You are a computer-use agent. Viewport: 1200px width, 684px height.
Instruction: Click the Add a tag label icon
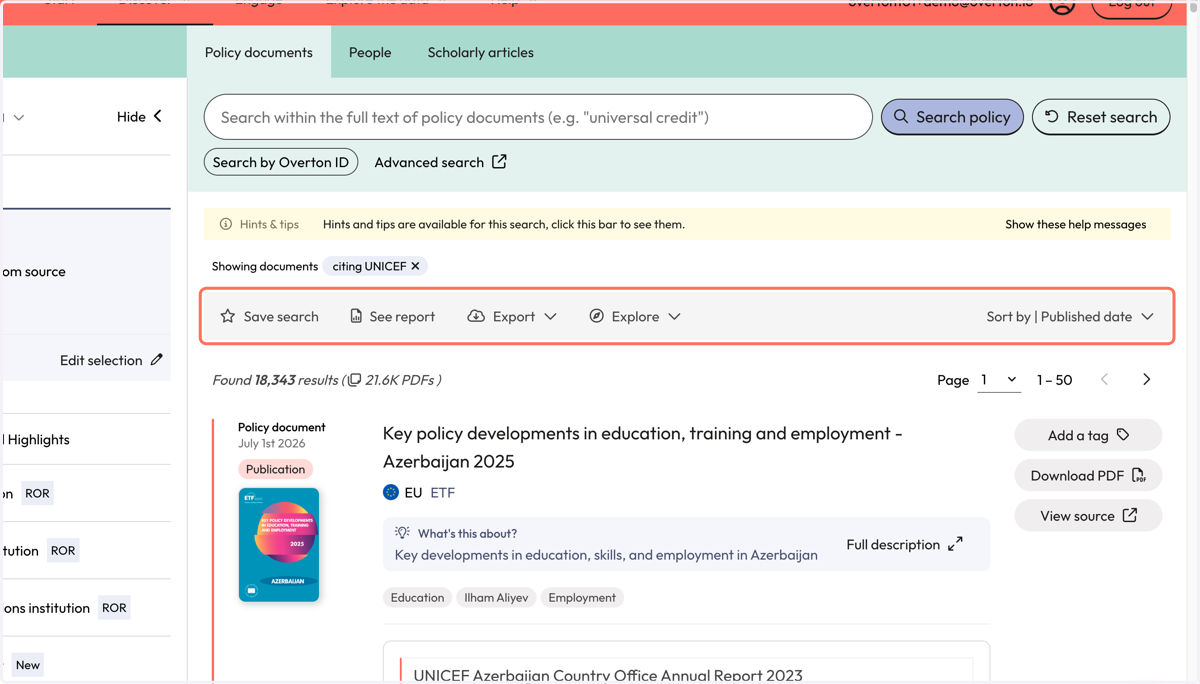point(1123,435)
